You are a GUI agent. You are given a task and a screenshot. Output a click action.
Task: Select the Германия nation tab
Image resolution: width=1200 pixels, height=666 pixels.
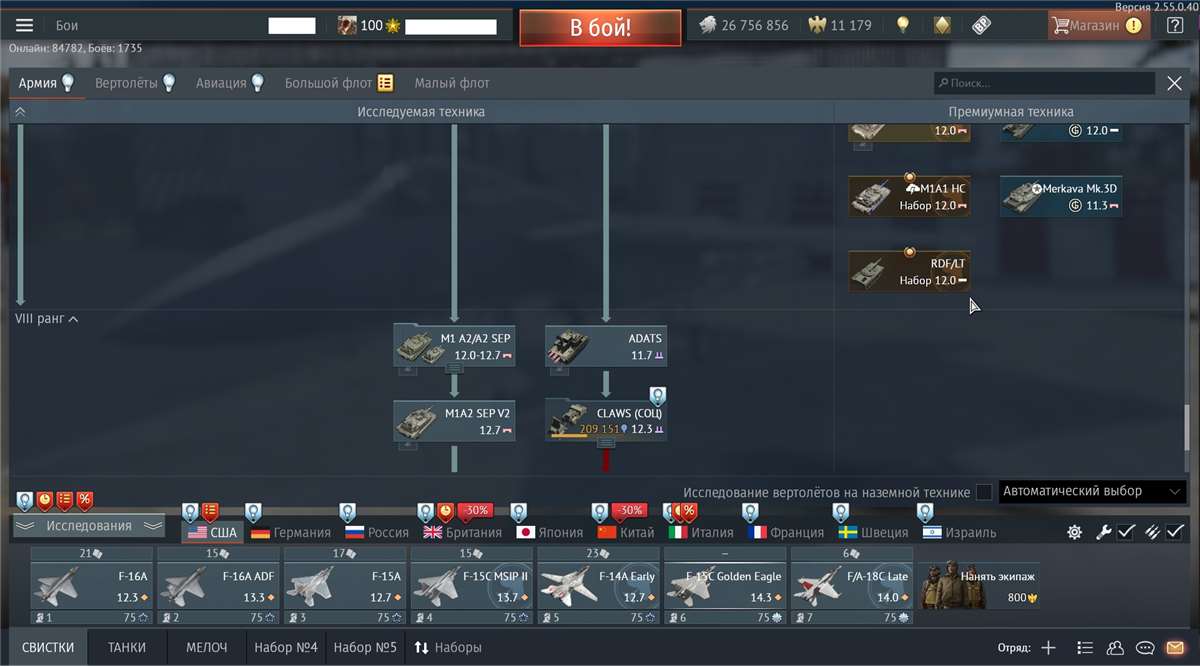click(291, 532)
